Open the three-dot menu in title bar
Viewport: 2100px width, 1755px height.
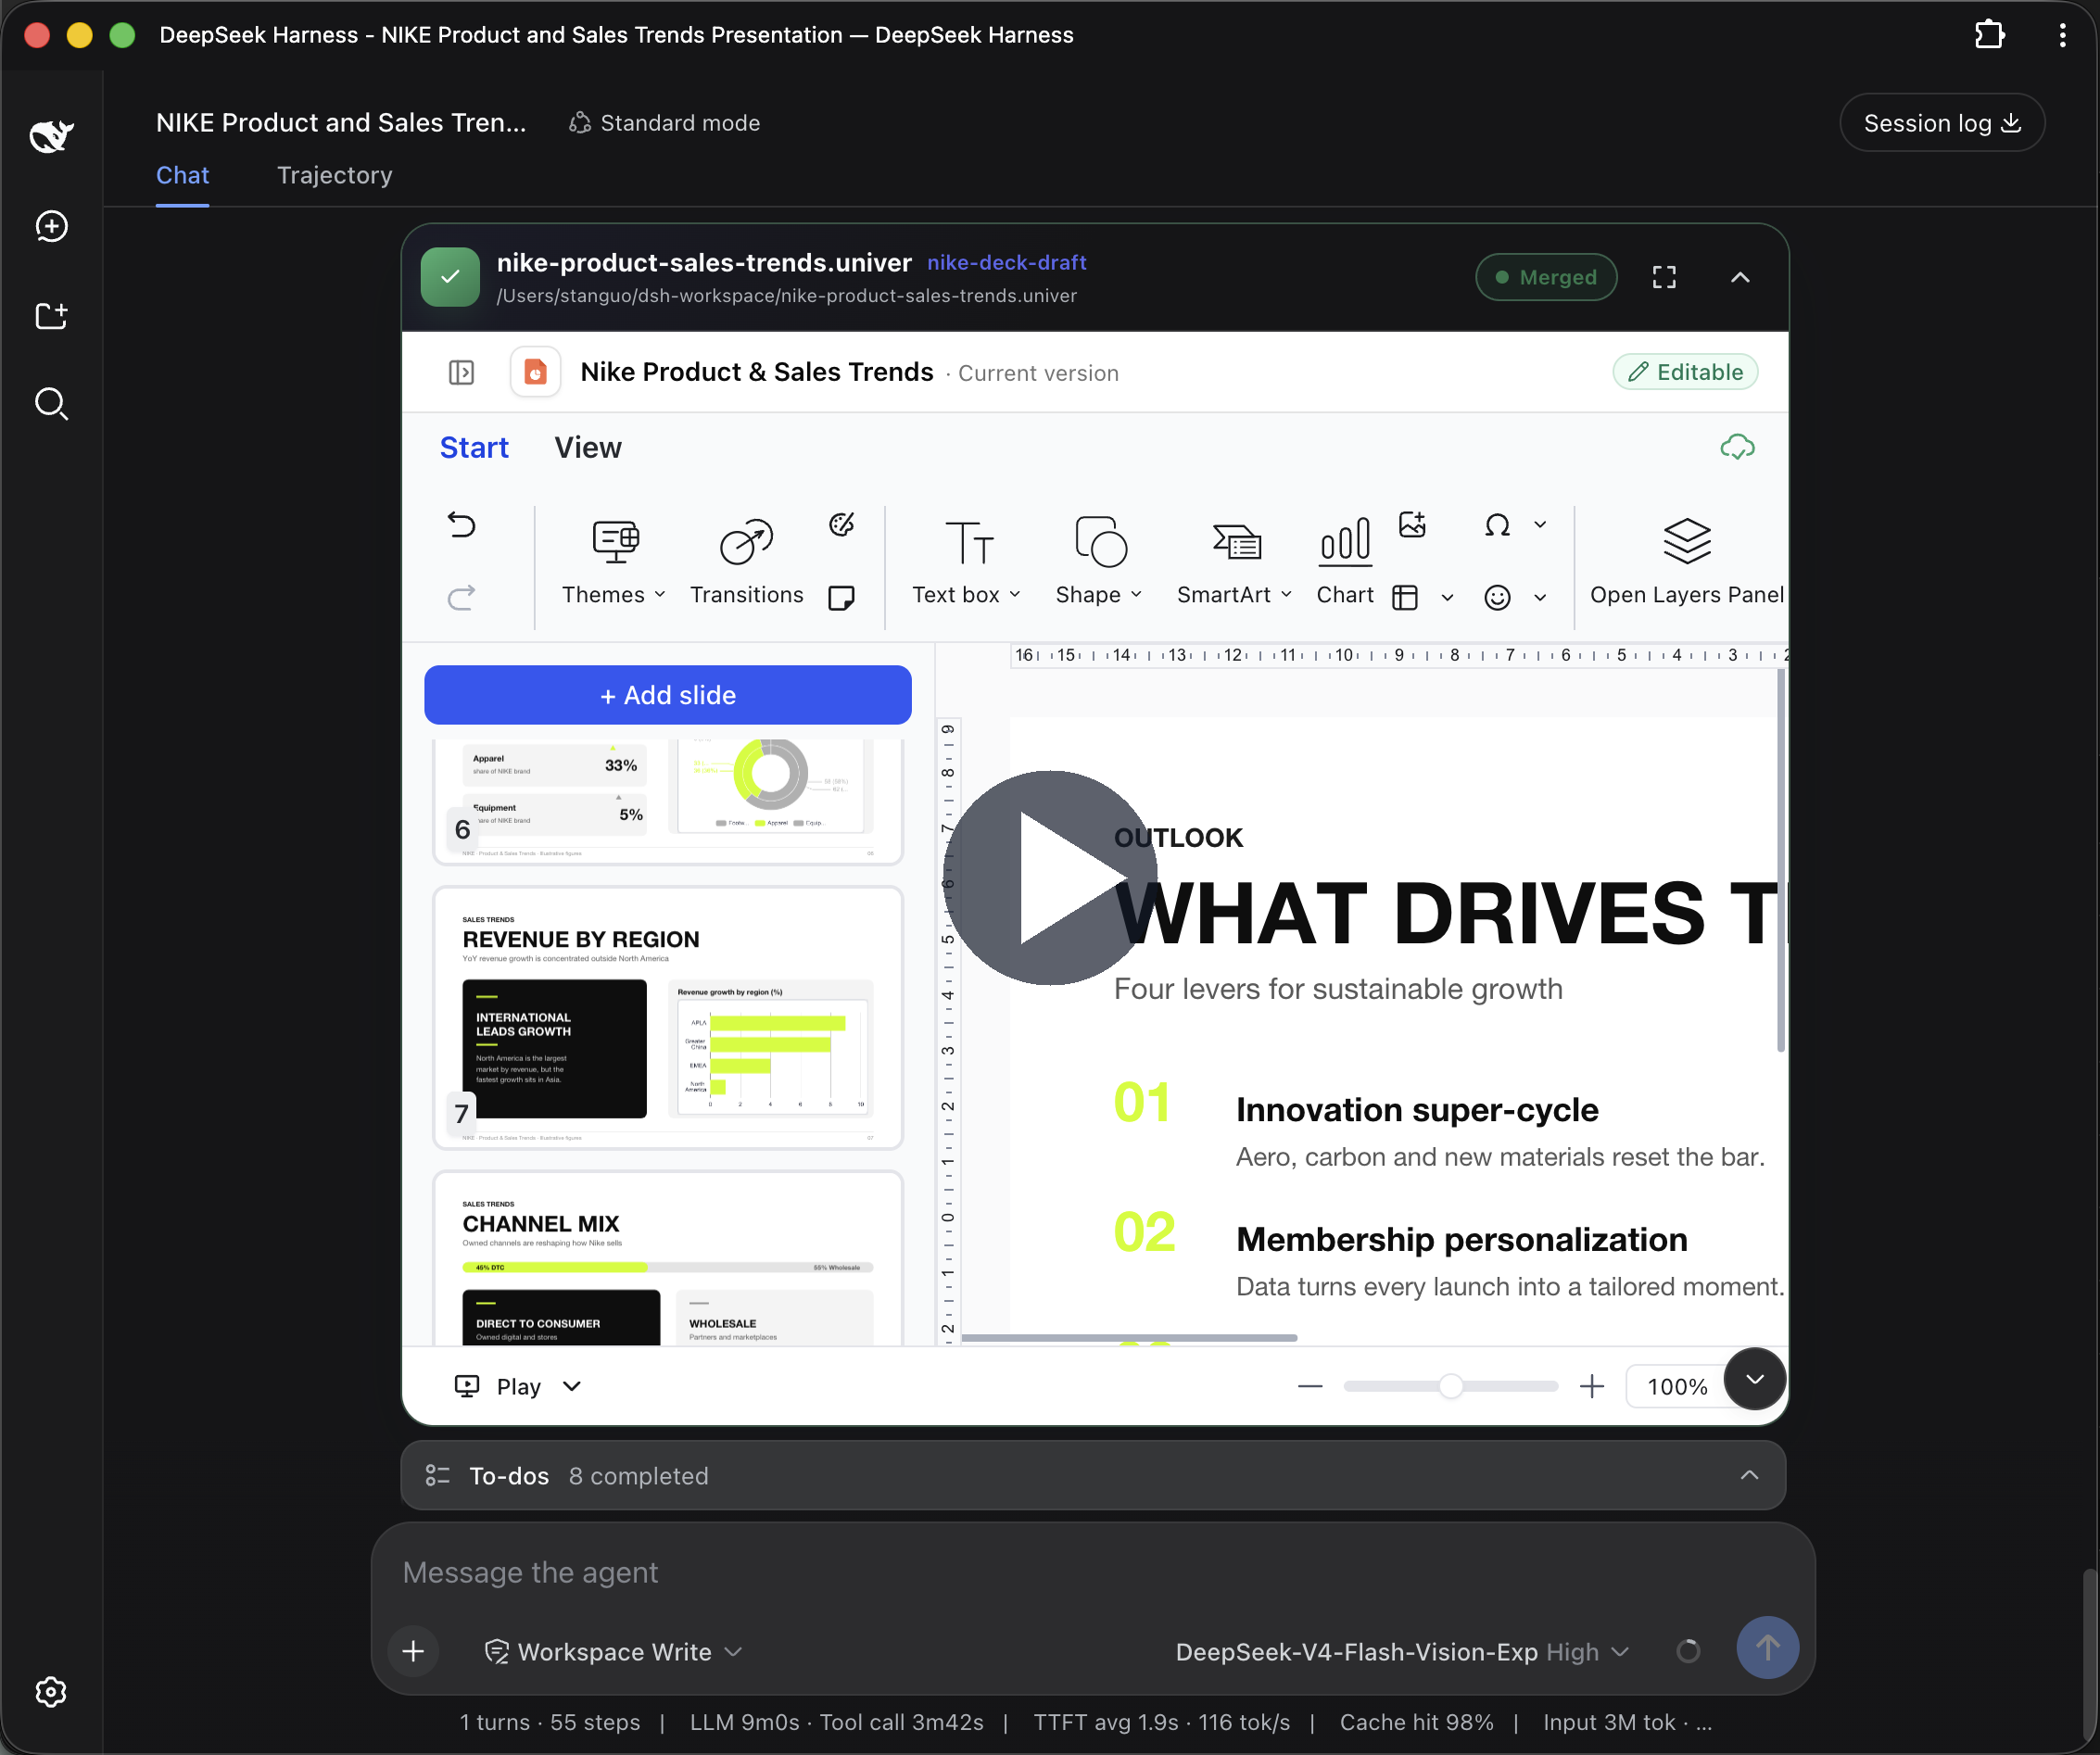tap(2062, 35)
